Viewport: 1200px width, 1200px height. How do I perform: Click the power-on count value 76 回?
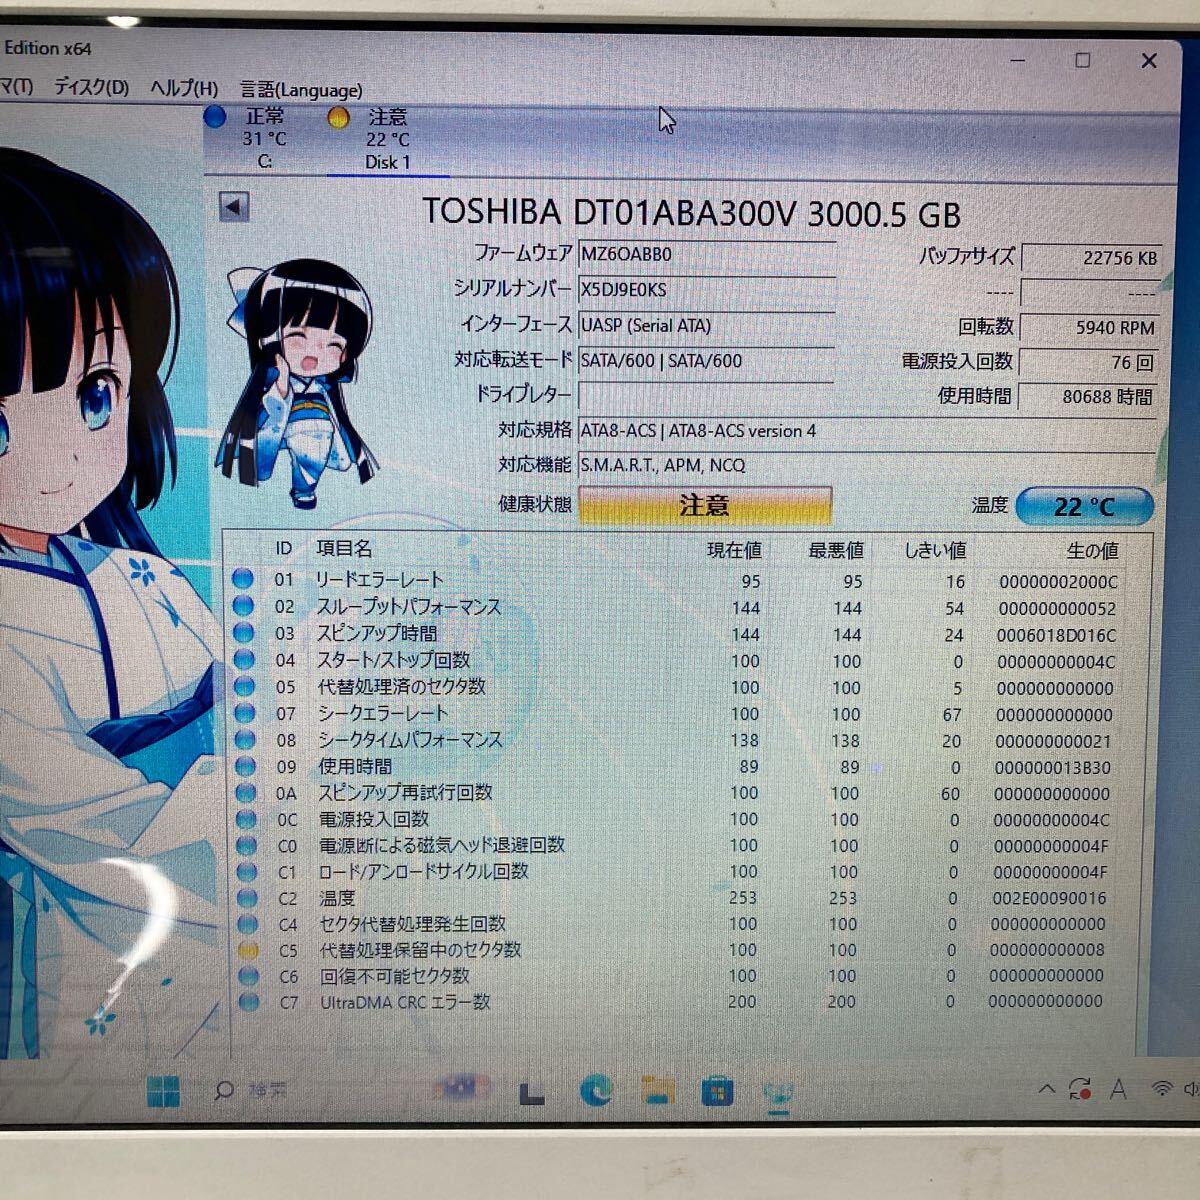pyautogui.click(x=1088, y=362)
